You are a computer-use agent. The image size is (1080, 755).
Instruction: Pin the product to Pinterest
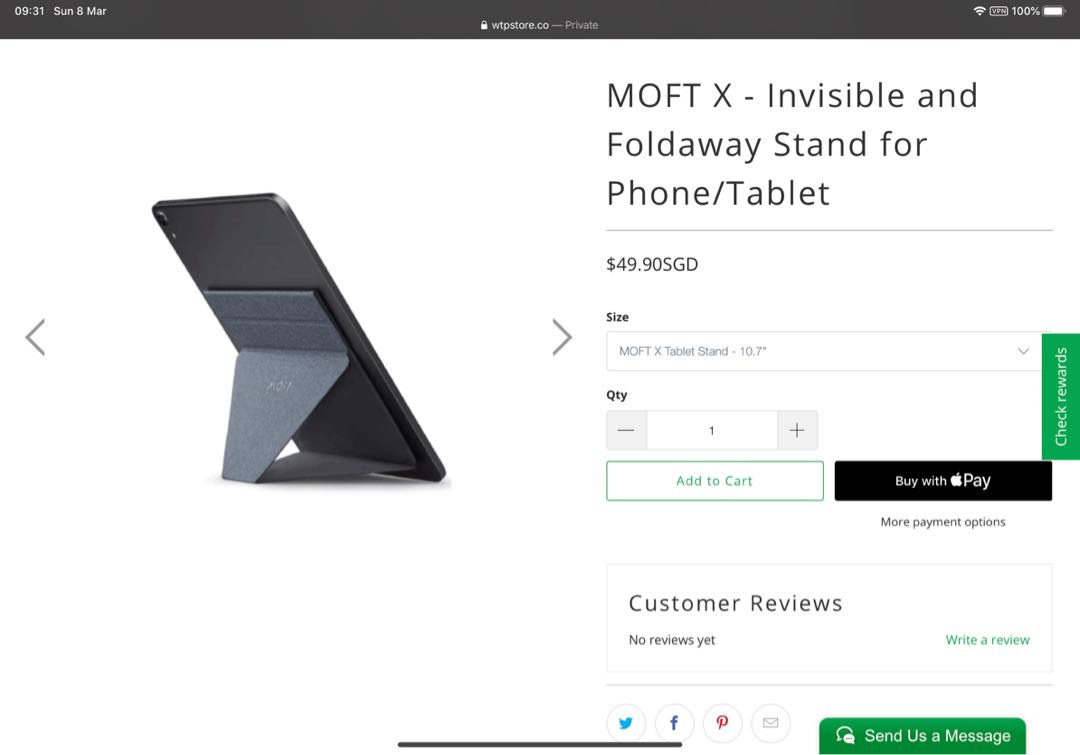pos(721,722)
